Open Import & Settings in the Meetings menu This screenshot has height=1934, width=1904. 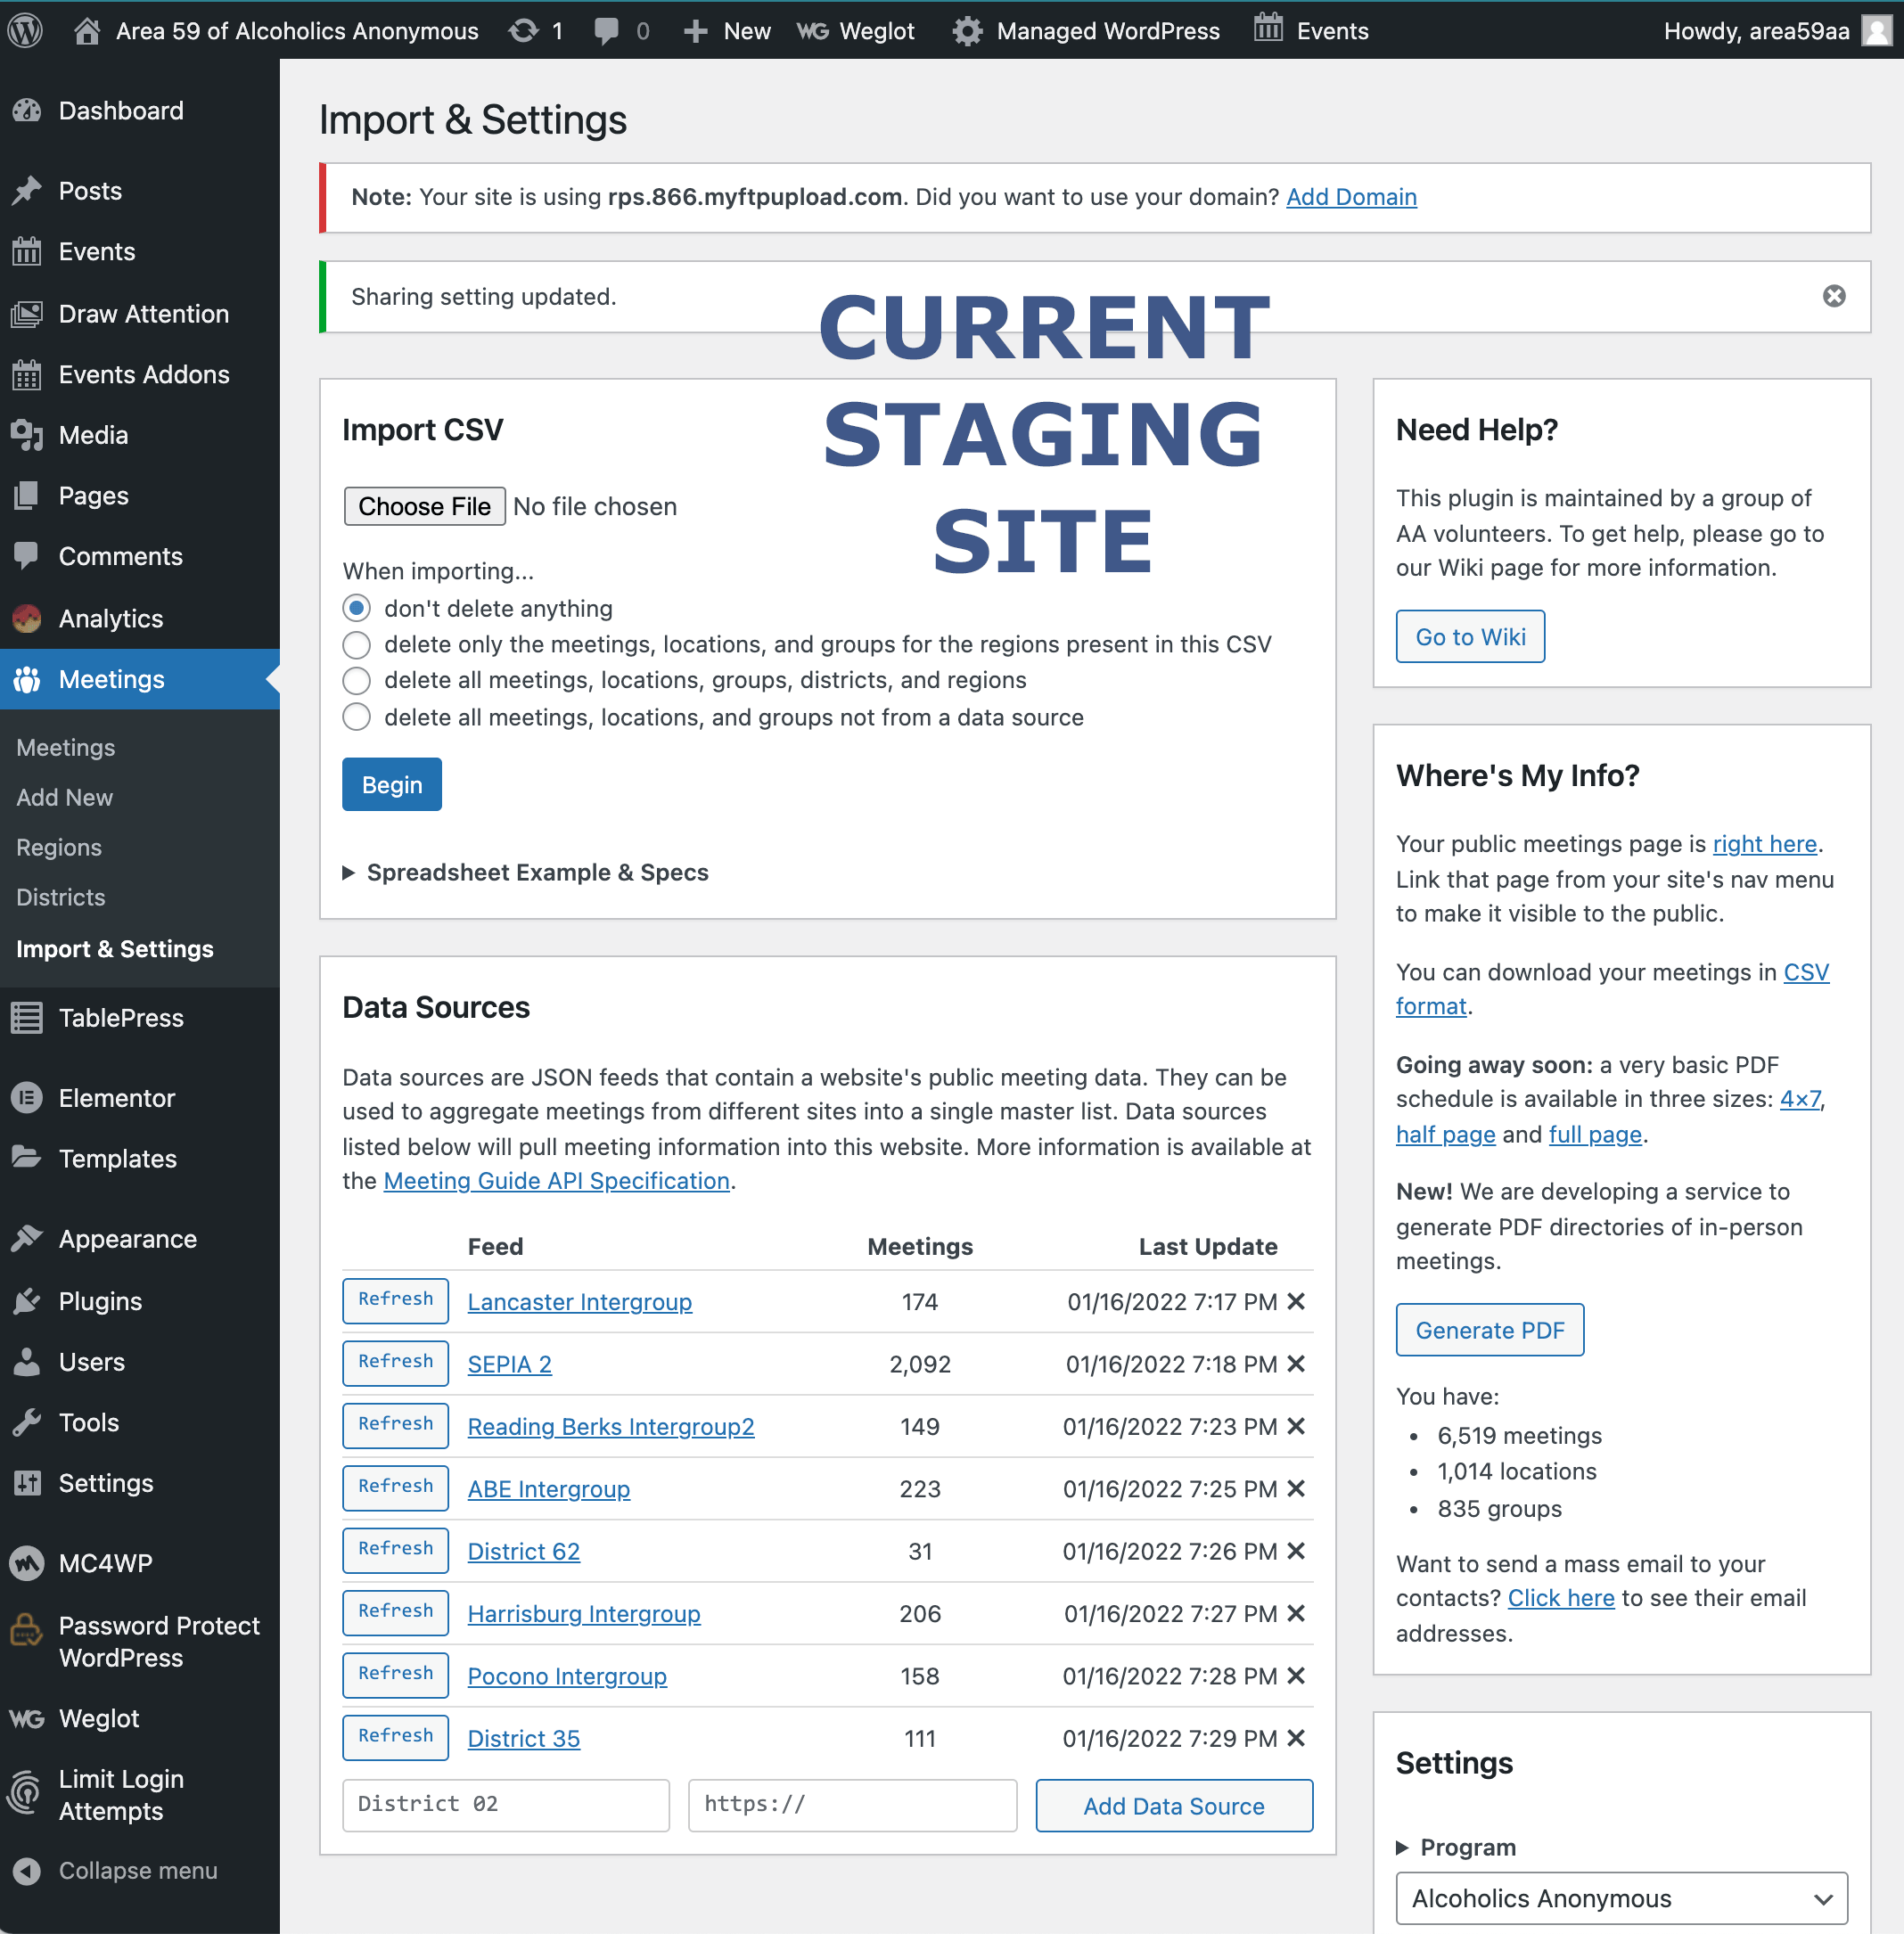(114, 949)
